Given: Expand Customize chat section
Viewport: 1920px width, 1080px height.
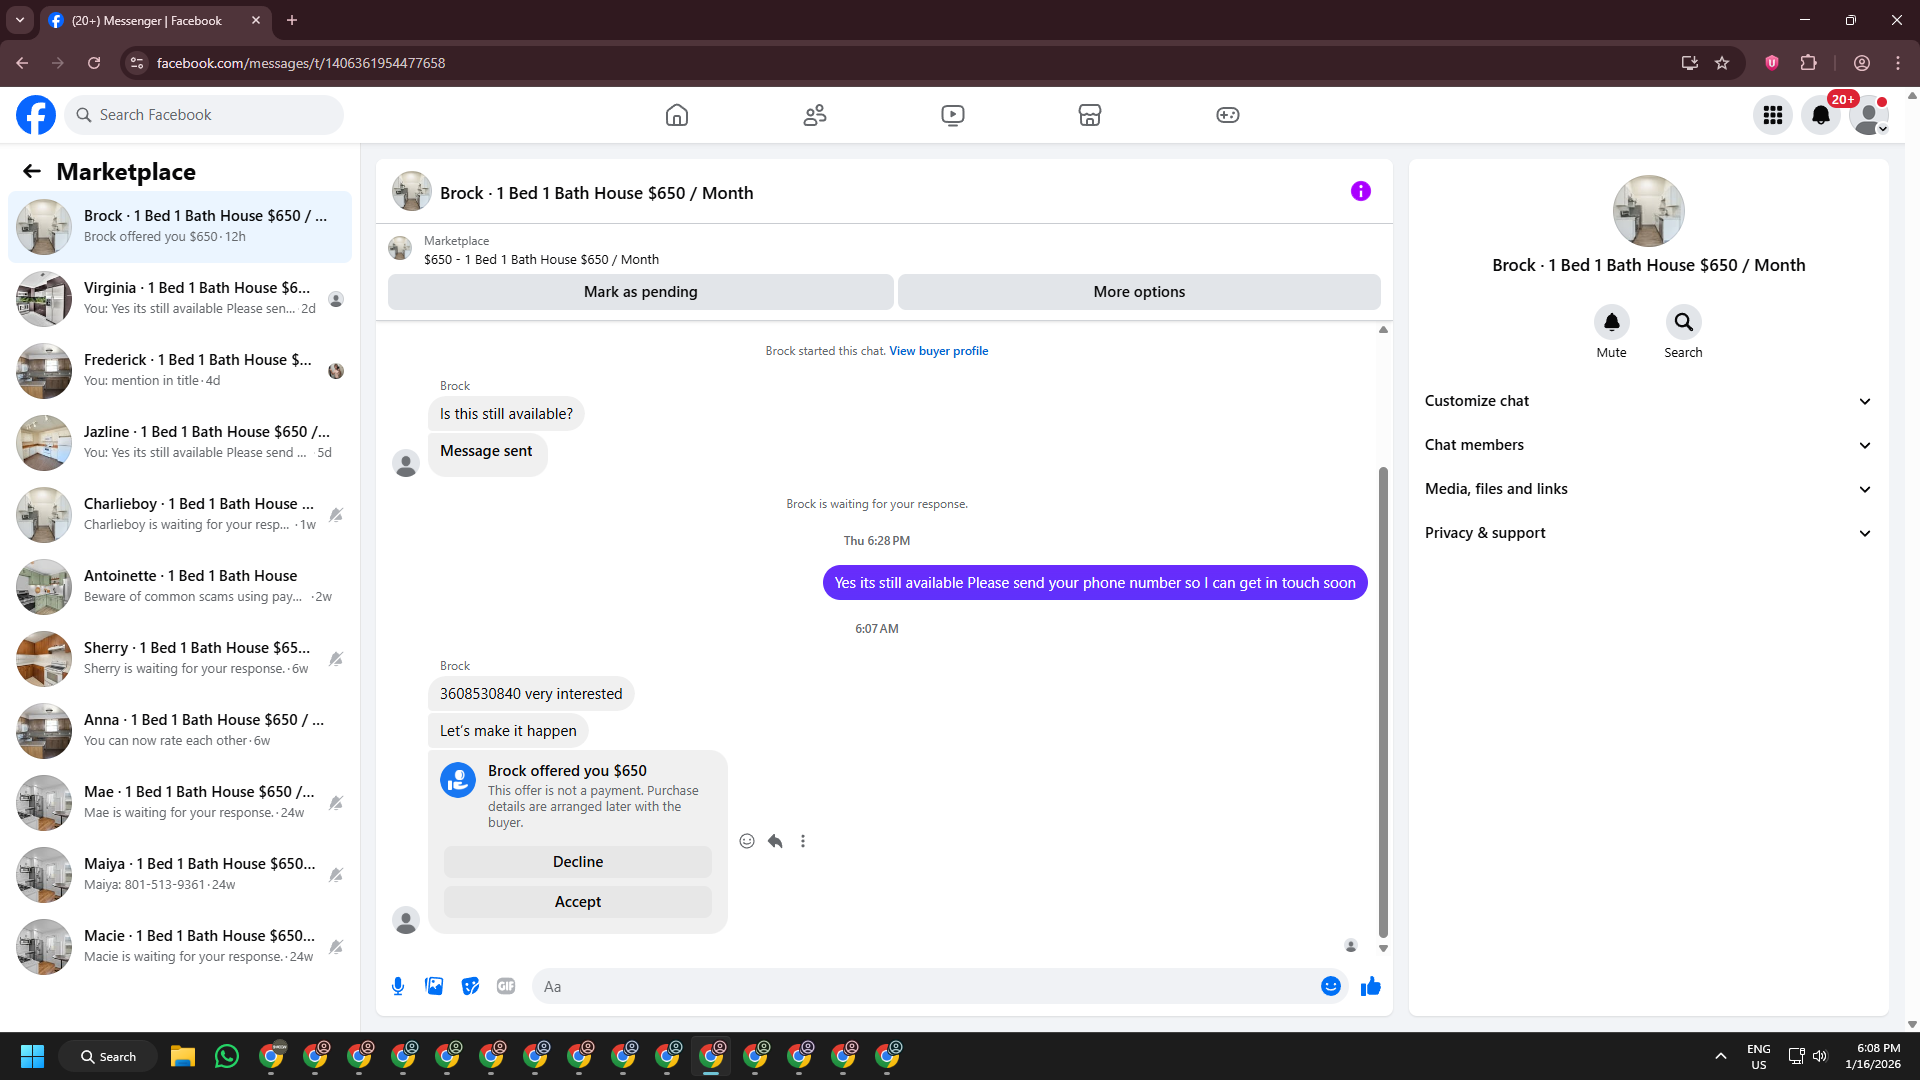Looking at the screenshot, I should pyautogui.click(x=1647, y=401).
